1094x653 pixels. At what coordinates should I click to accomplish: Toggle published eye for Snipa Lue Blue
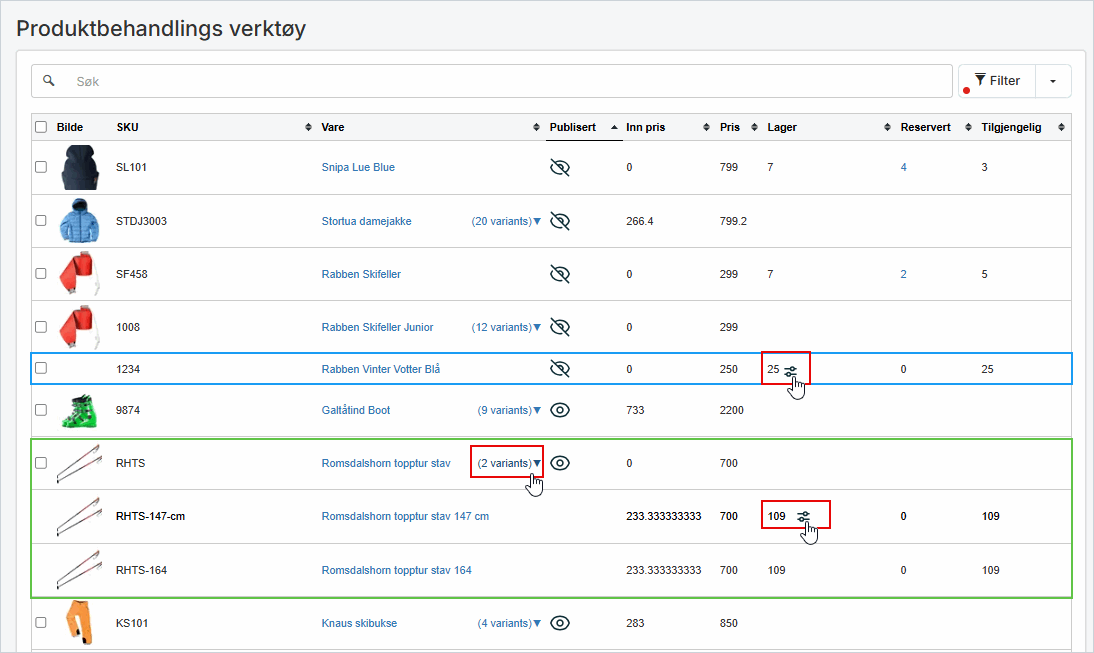tap(560, 168)
